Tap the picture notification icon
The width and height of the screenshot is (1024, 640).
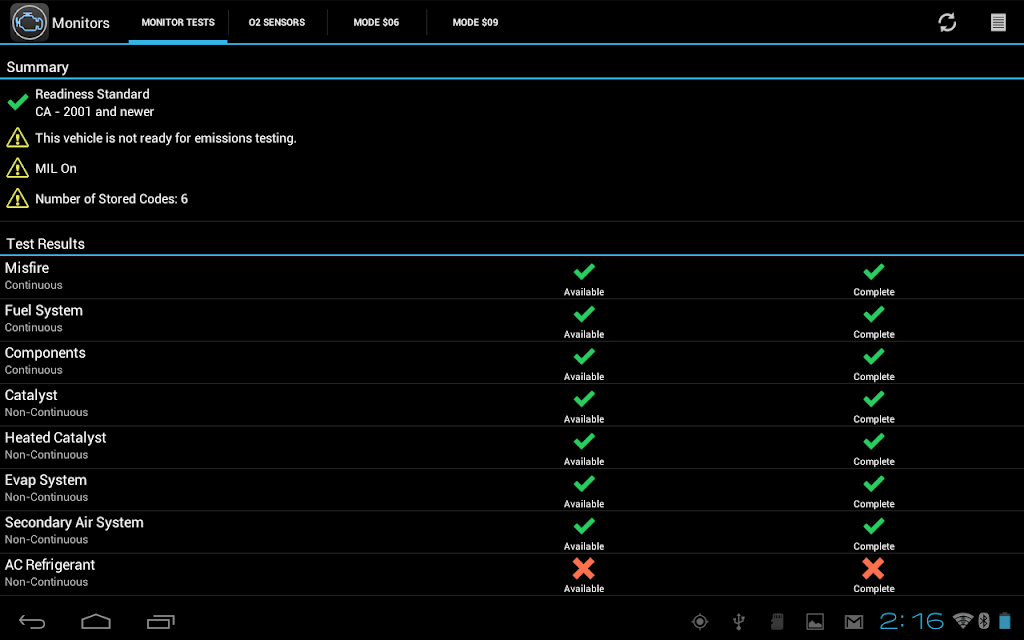click(x=815, y=622)
